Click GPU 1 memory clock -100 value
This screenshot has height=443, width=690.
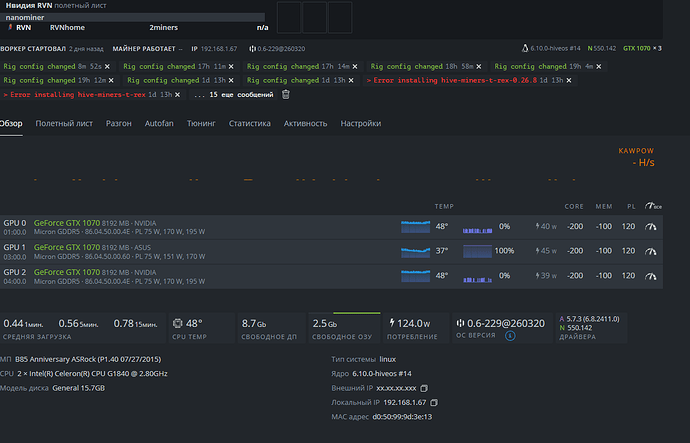point(604,251)
